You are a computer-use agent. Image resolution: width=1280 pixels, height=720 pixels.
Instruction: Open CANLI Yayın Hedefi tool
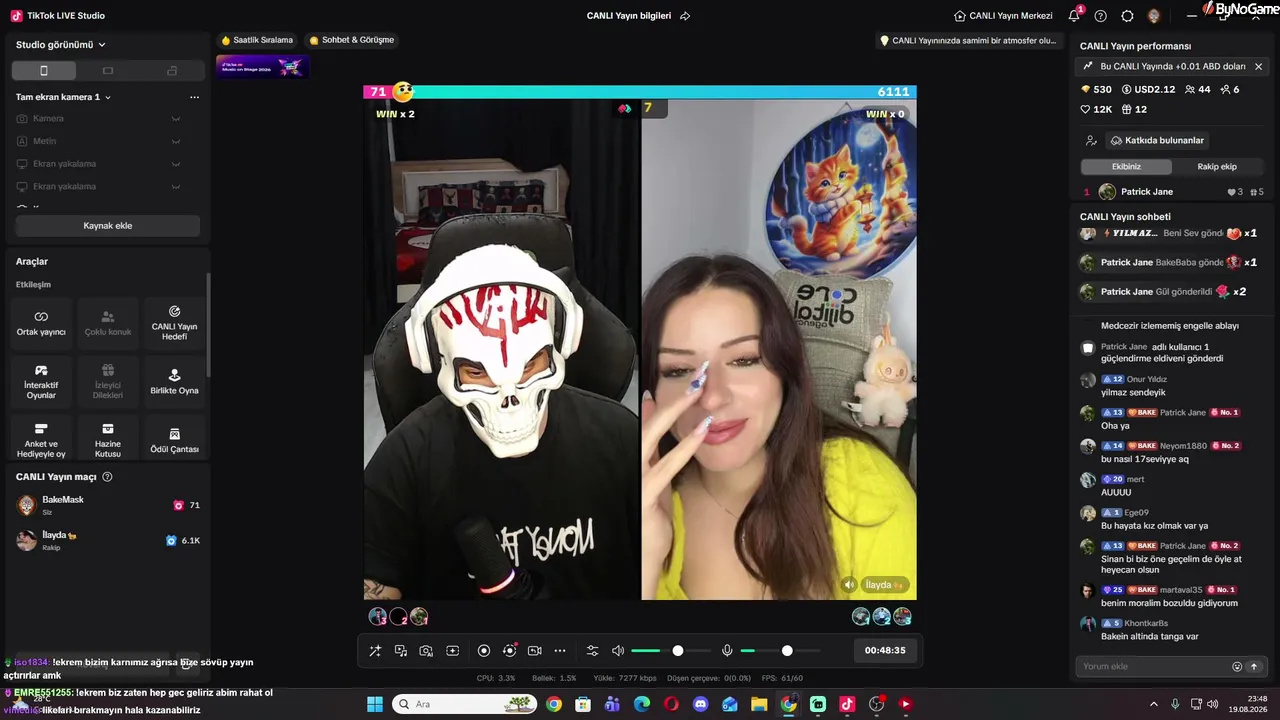click(174, 322)
